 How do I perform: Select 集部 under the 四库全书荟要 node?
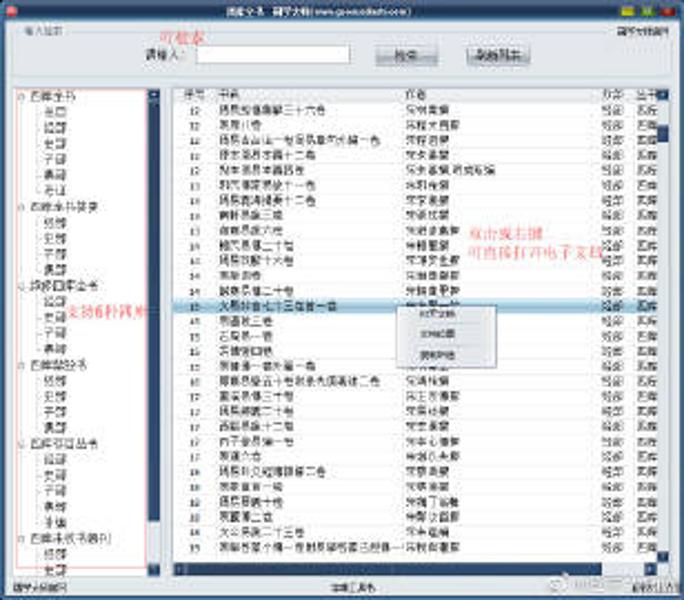tap(54, 269)
